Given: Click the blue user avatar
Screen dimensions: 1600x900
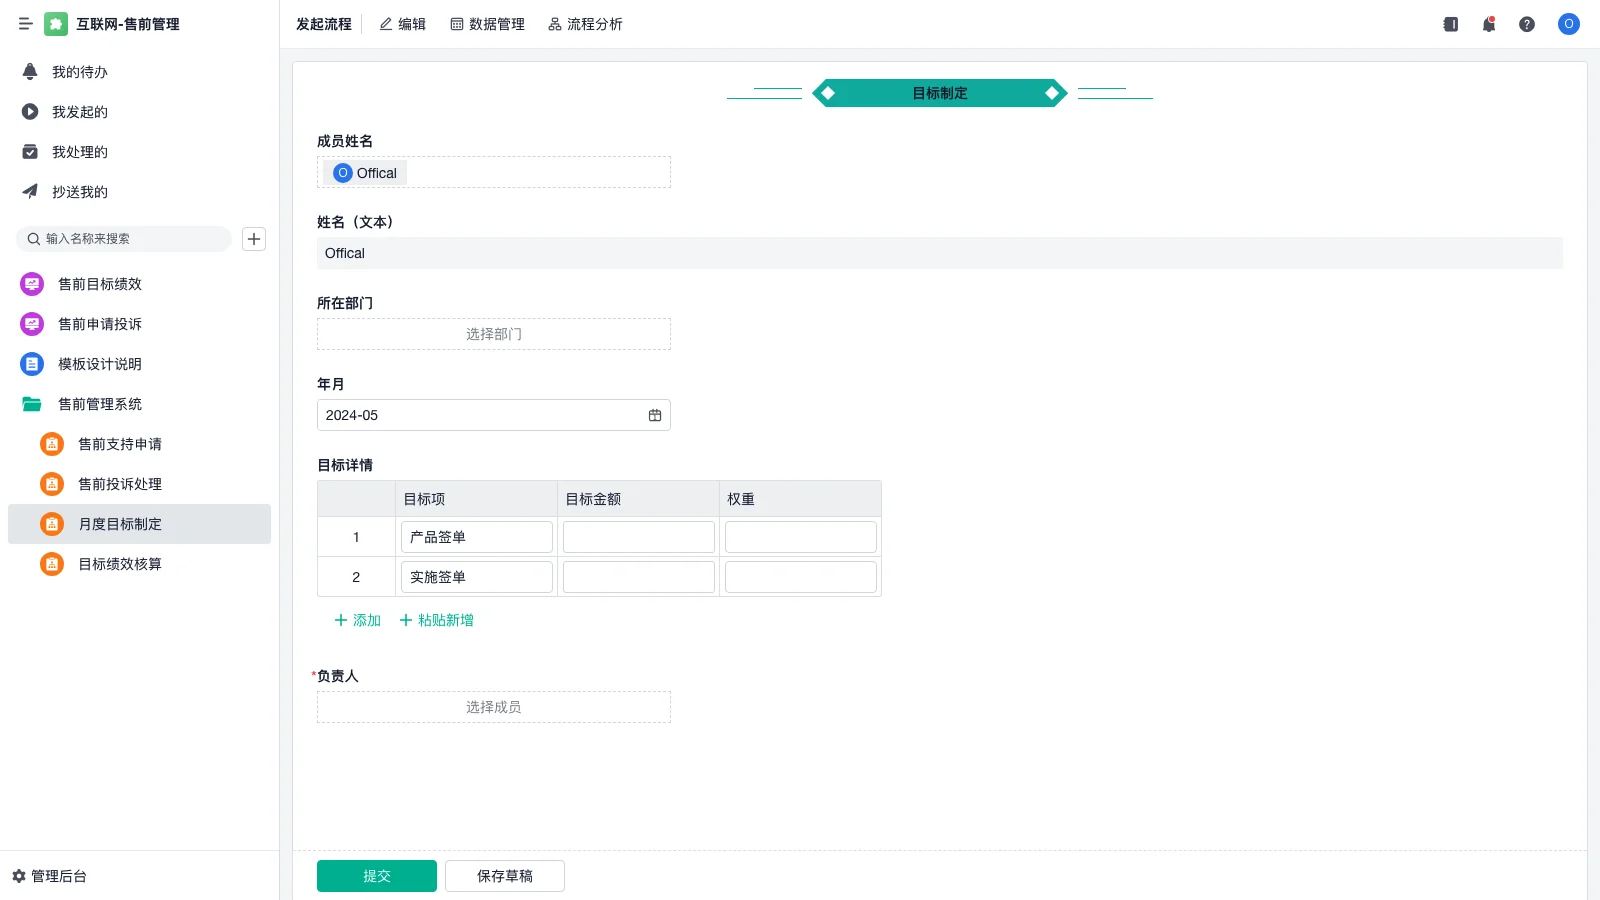Looking at the screenshot, I should [x=1568, y=24].
